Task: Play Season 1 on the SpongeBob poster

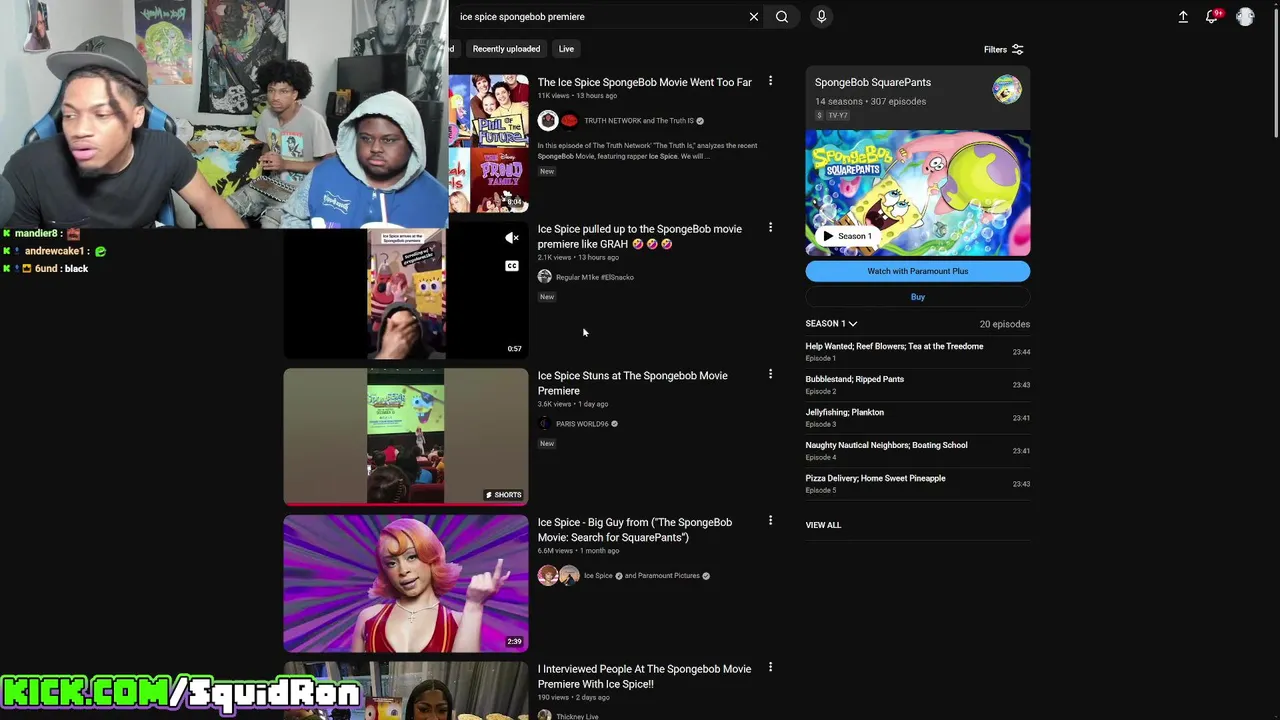Action: pyautogui.click(x=848, y=236)
